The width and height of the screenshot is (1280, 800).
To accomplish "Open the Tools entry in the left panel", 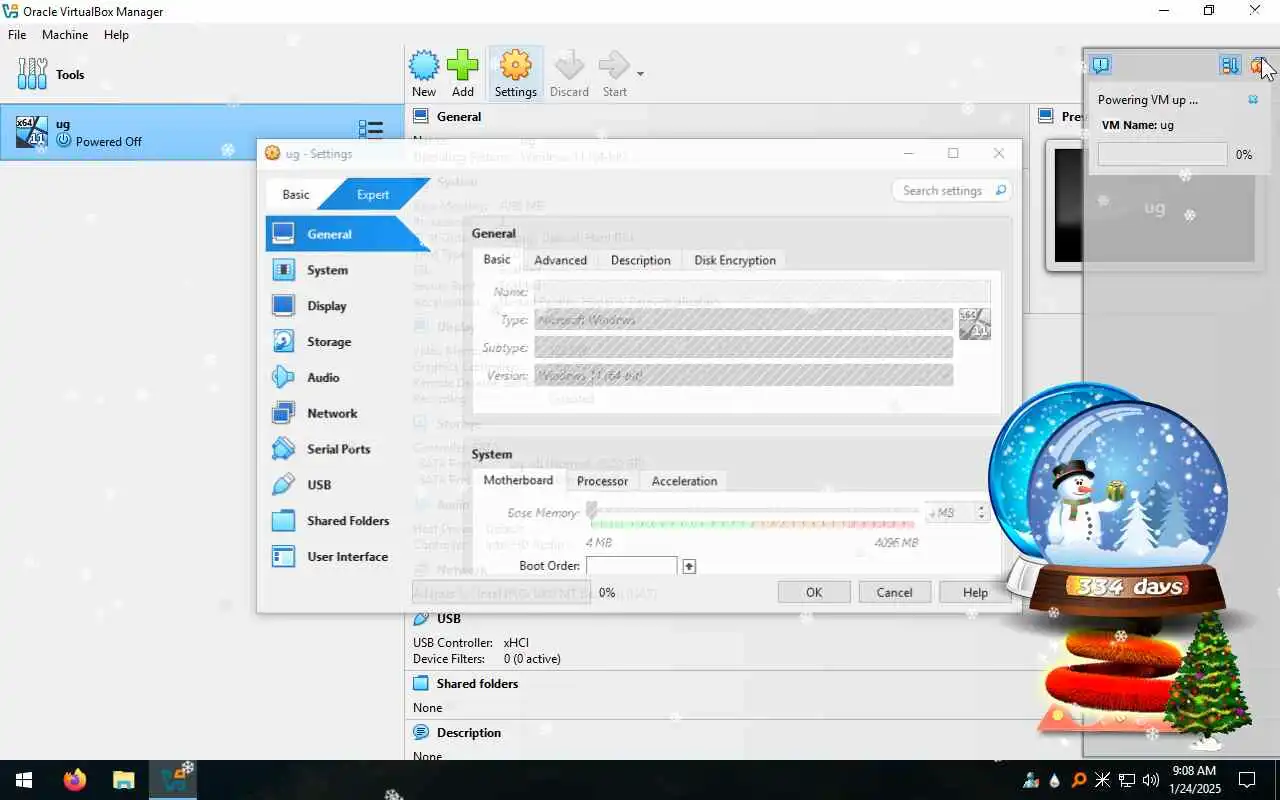I will point(200,74).
